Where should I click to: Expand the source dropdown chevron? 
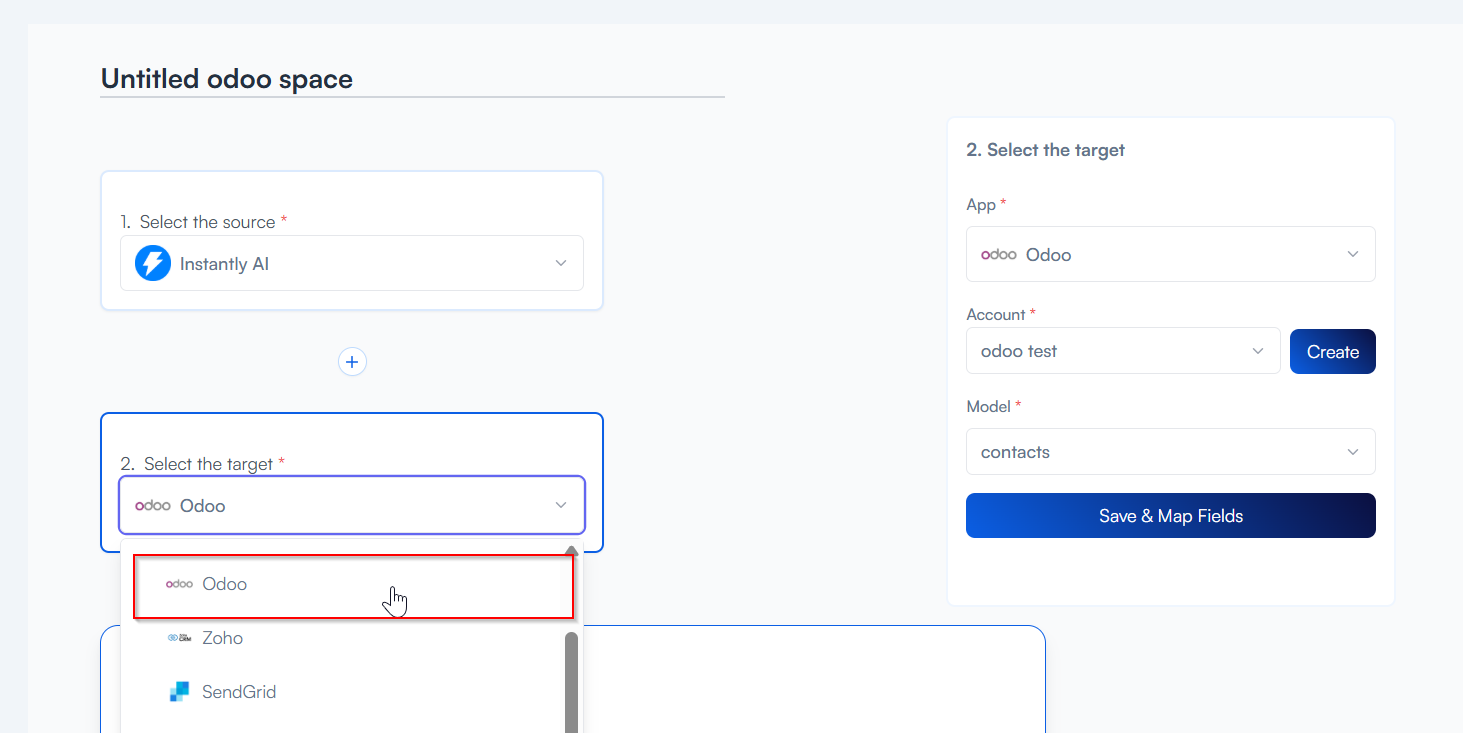coord(561,264)
